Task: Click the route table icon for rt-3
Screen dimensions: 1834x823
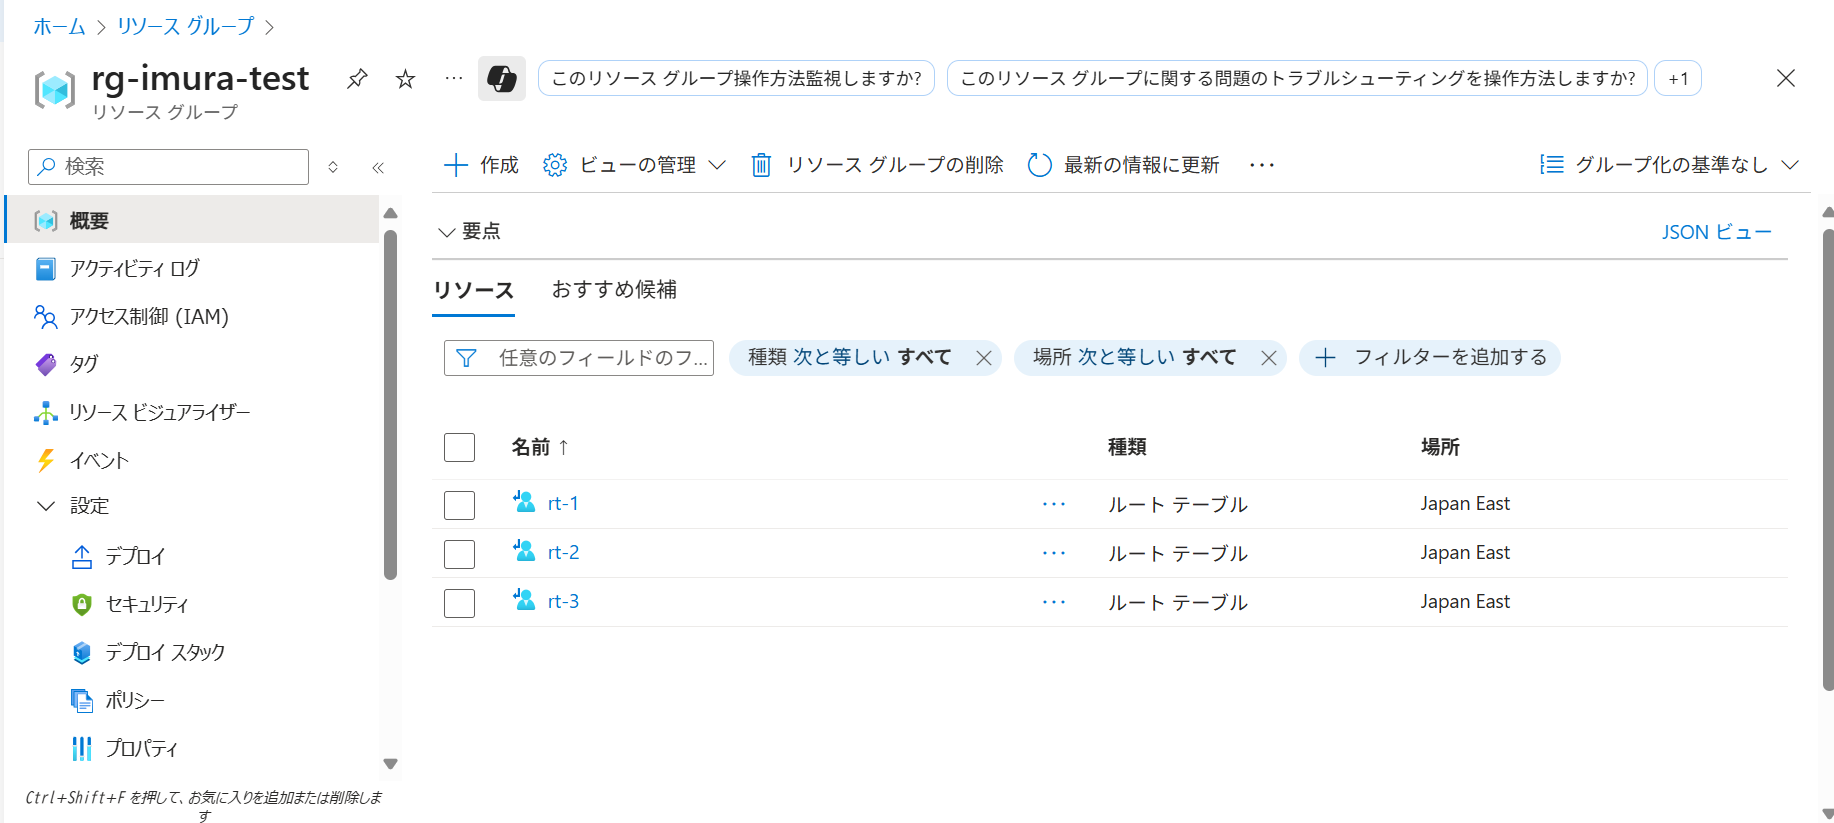Action: (524, 600)
